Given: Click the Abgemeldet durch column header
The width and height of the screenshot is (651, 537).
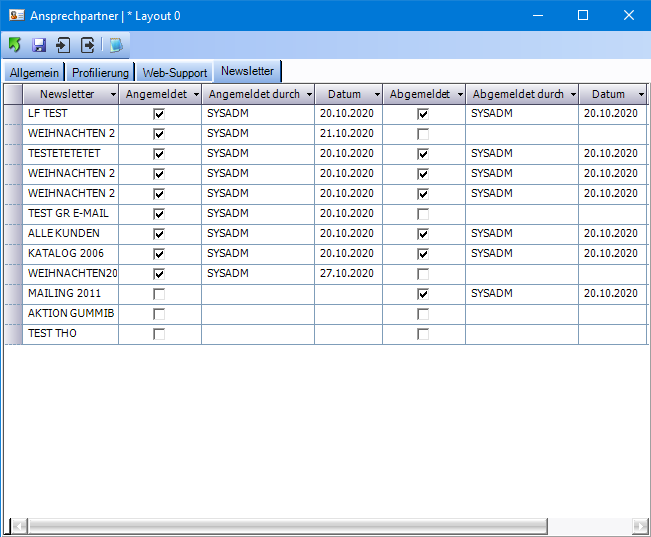Looking at the screenshot, I should (517, 94).
